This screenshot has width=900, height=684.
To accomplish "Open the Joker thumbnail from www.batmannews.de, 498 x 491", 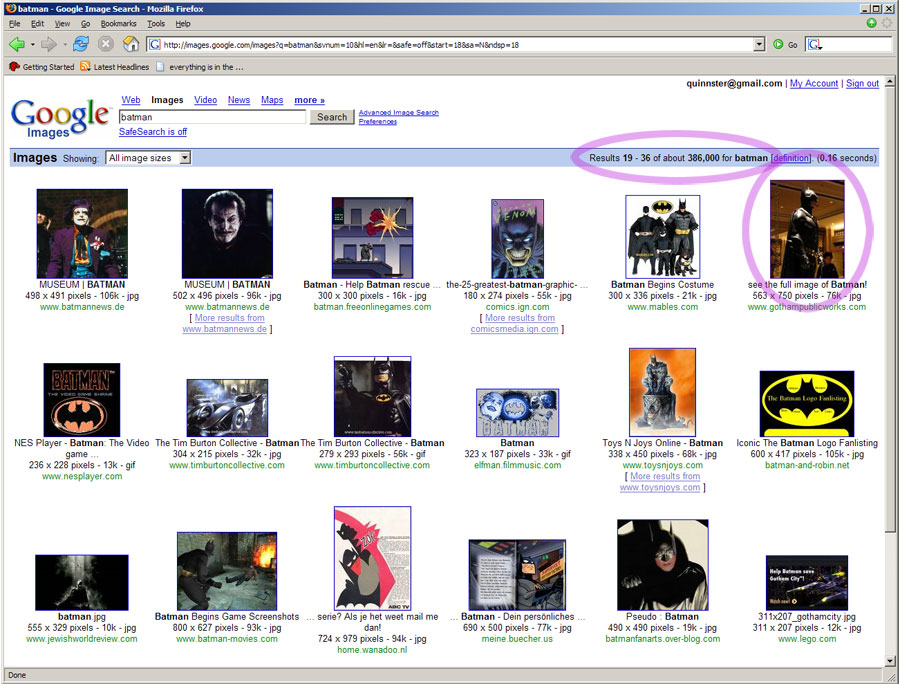I will (x=82, y=234).
